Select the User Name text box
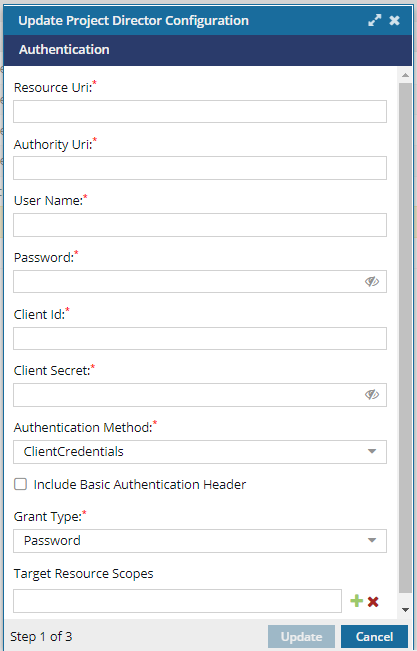This screenshot has width=417, height=651. [200, 225]
